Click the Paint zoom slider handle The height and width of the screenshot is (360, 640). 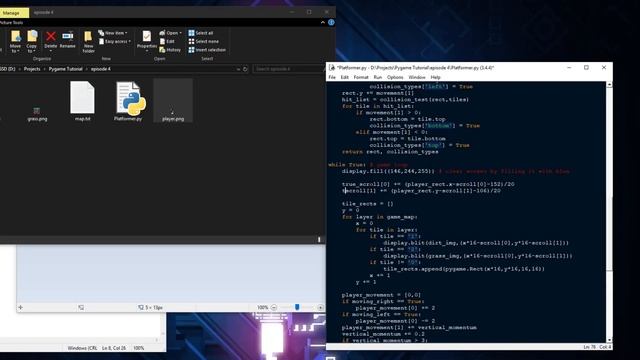(297, 307)
